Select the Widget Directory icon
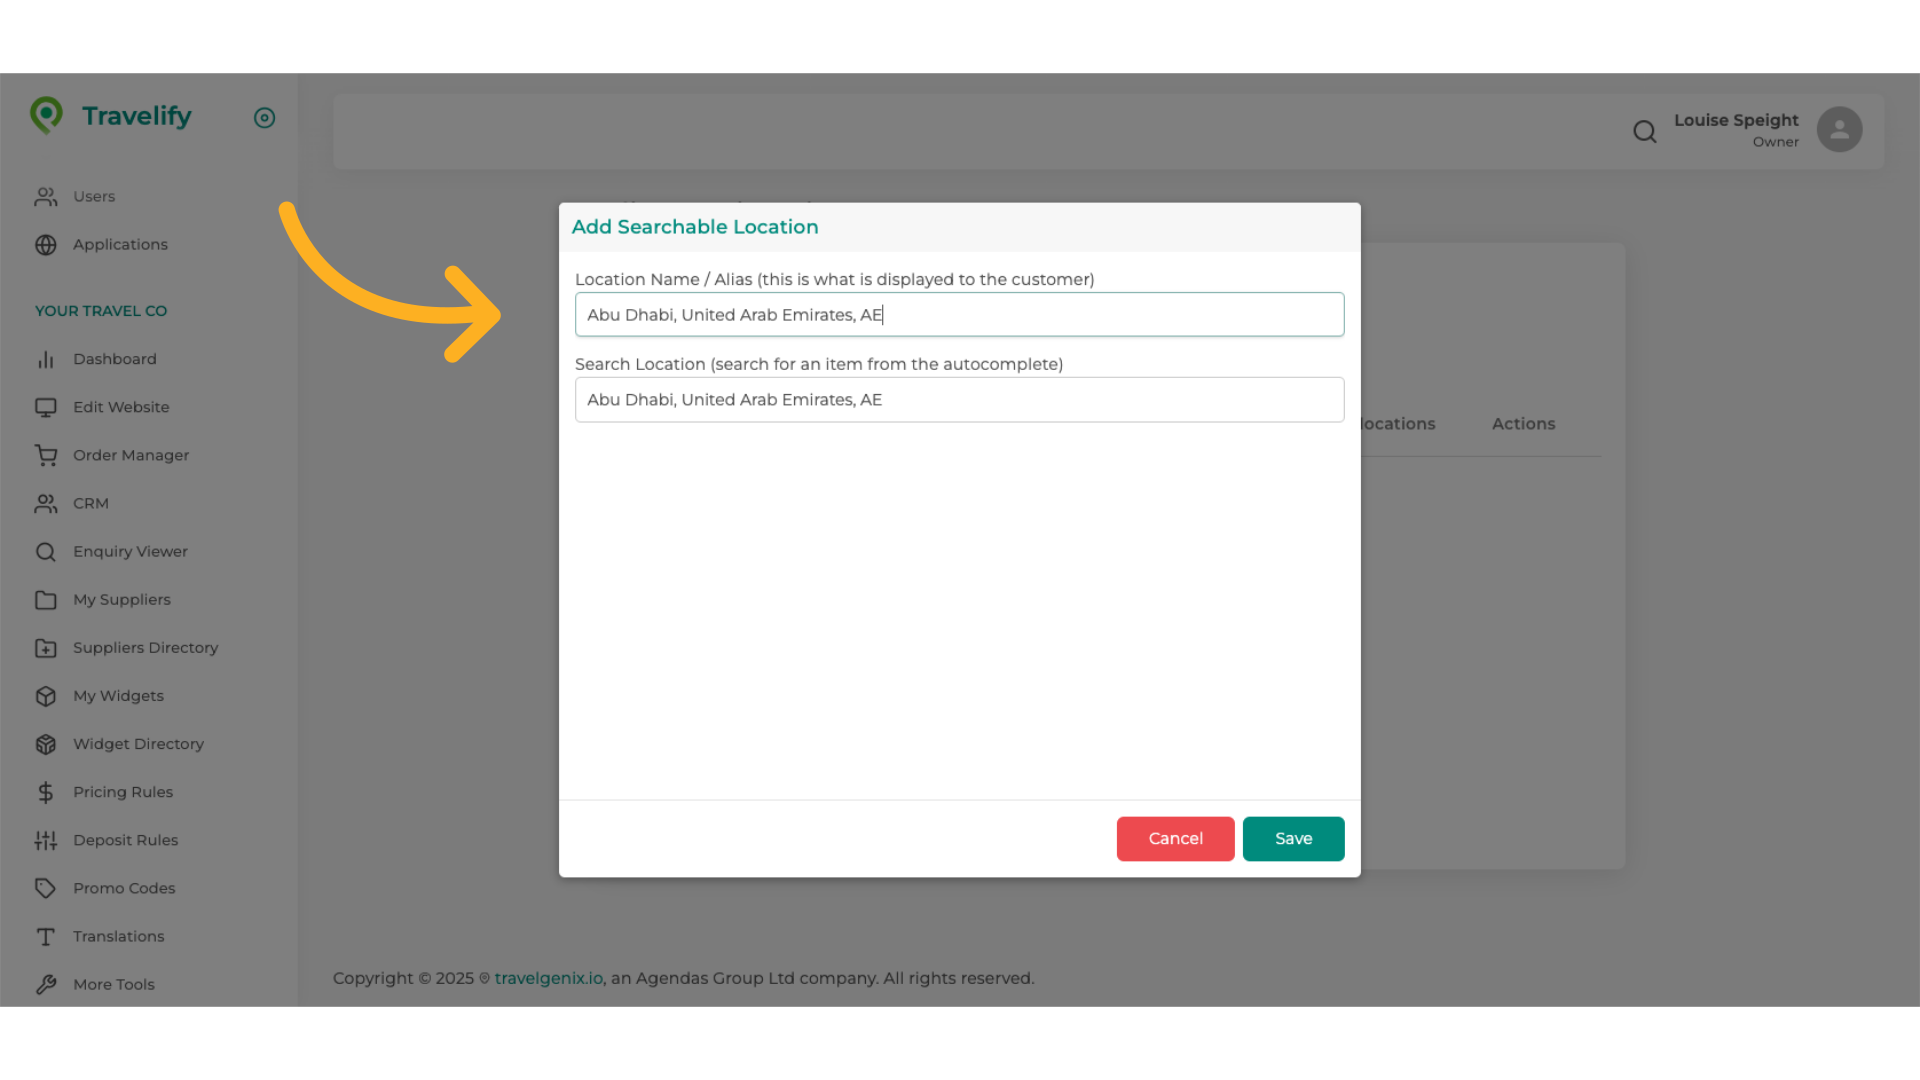 pyautogui.click(x=46, y=744)
